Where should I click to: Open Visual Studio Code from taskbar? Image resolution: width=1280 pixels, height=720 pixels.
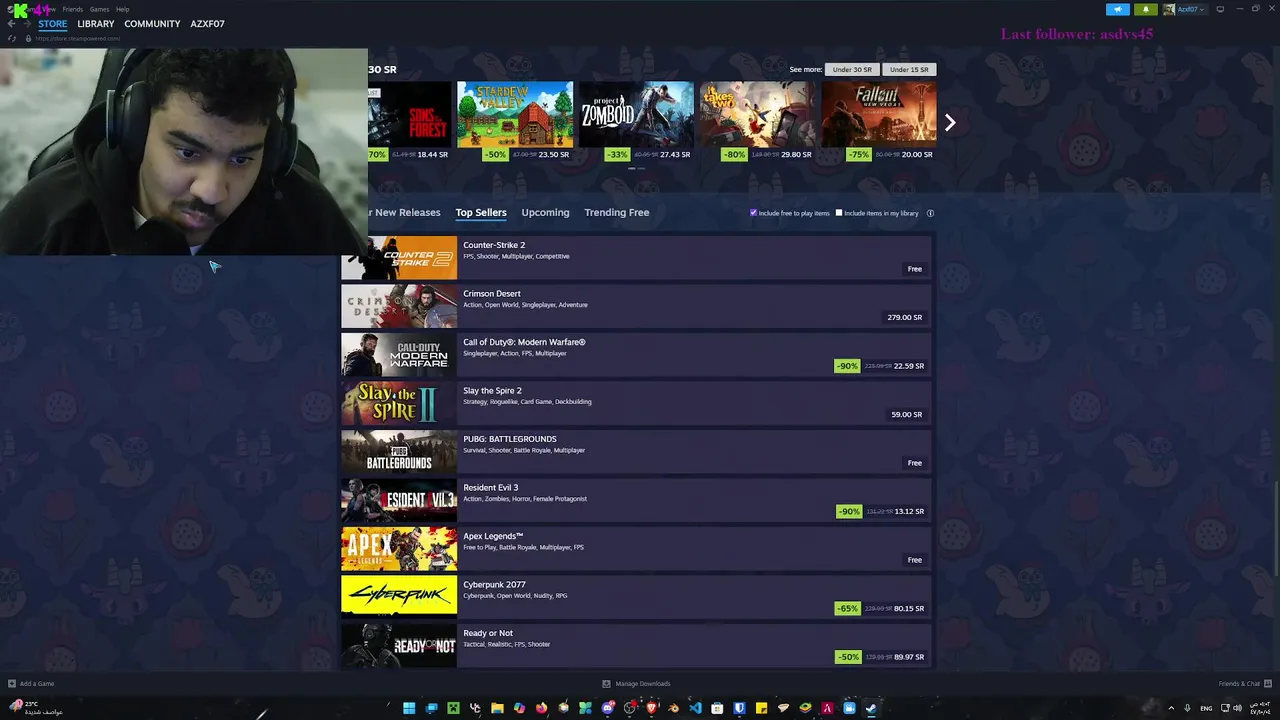point(695,708)
